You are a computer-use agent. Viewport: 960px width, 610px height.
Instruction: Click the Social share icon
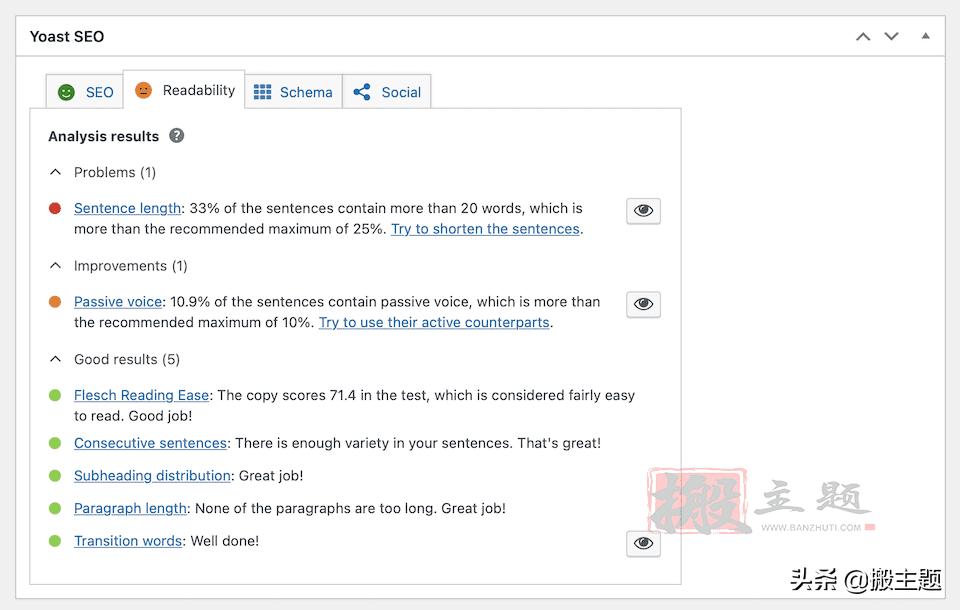pyautogui.click(x=362, y=92)
